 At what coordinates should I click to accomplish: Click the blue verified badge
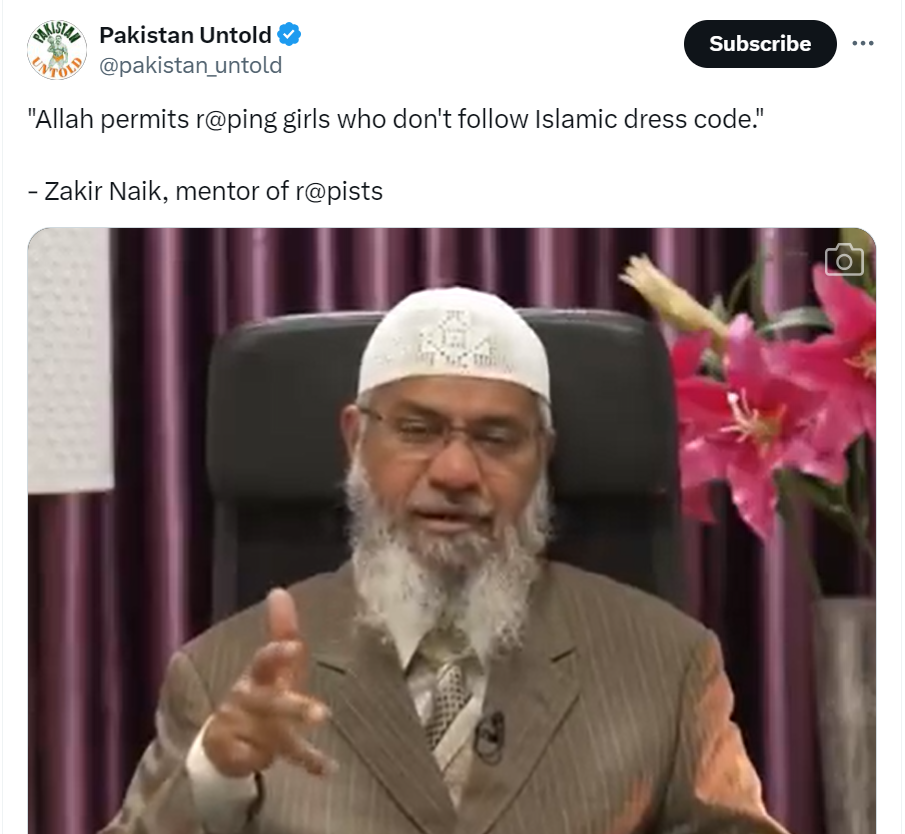[x=289, y=35]
